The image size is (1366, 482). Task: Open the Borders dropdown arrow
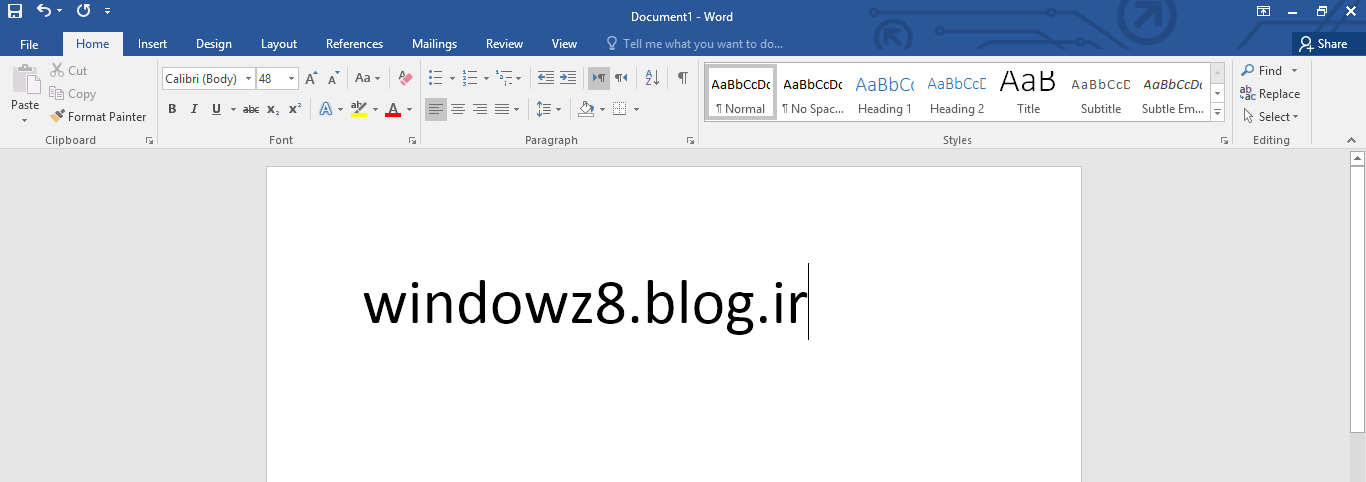(x=636, y=109)
